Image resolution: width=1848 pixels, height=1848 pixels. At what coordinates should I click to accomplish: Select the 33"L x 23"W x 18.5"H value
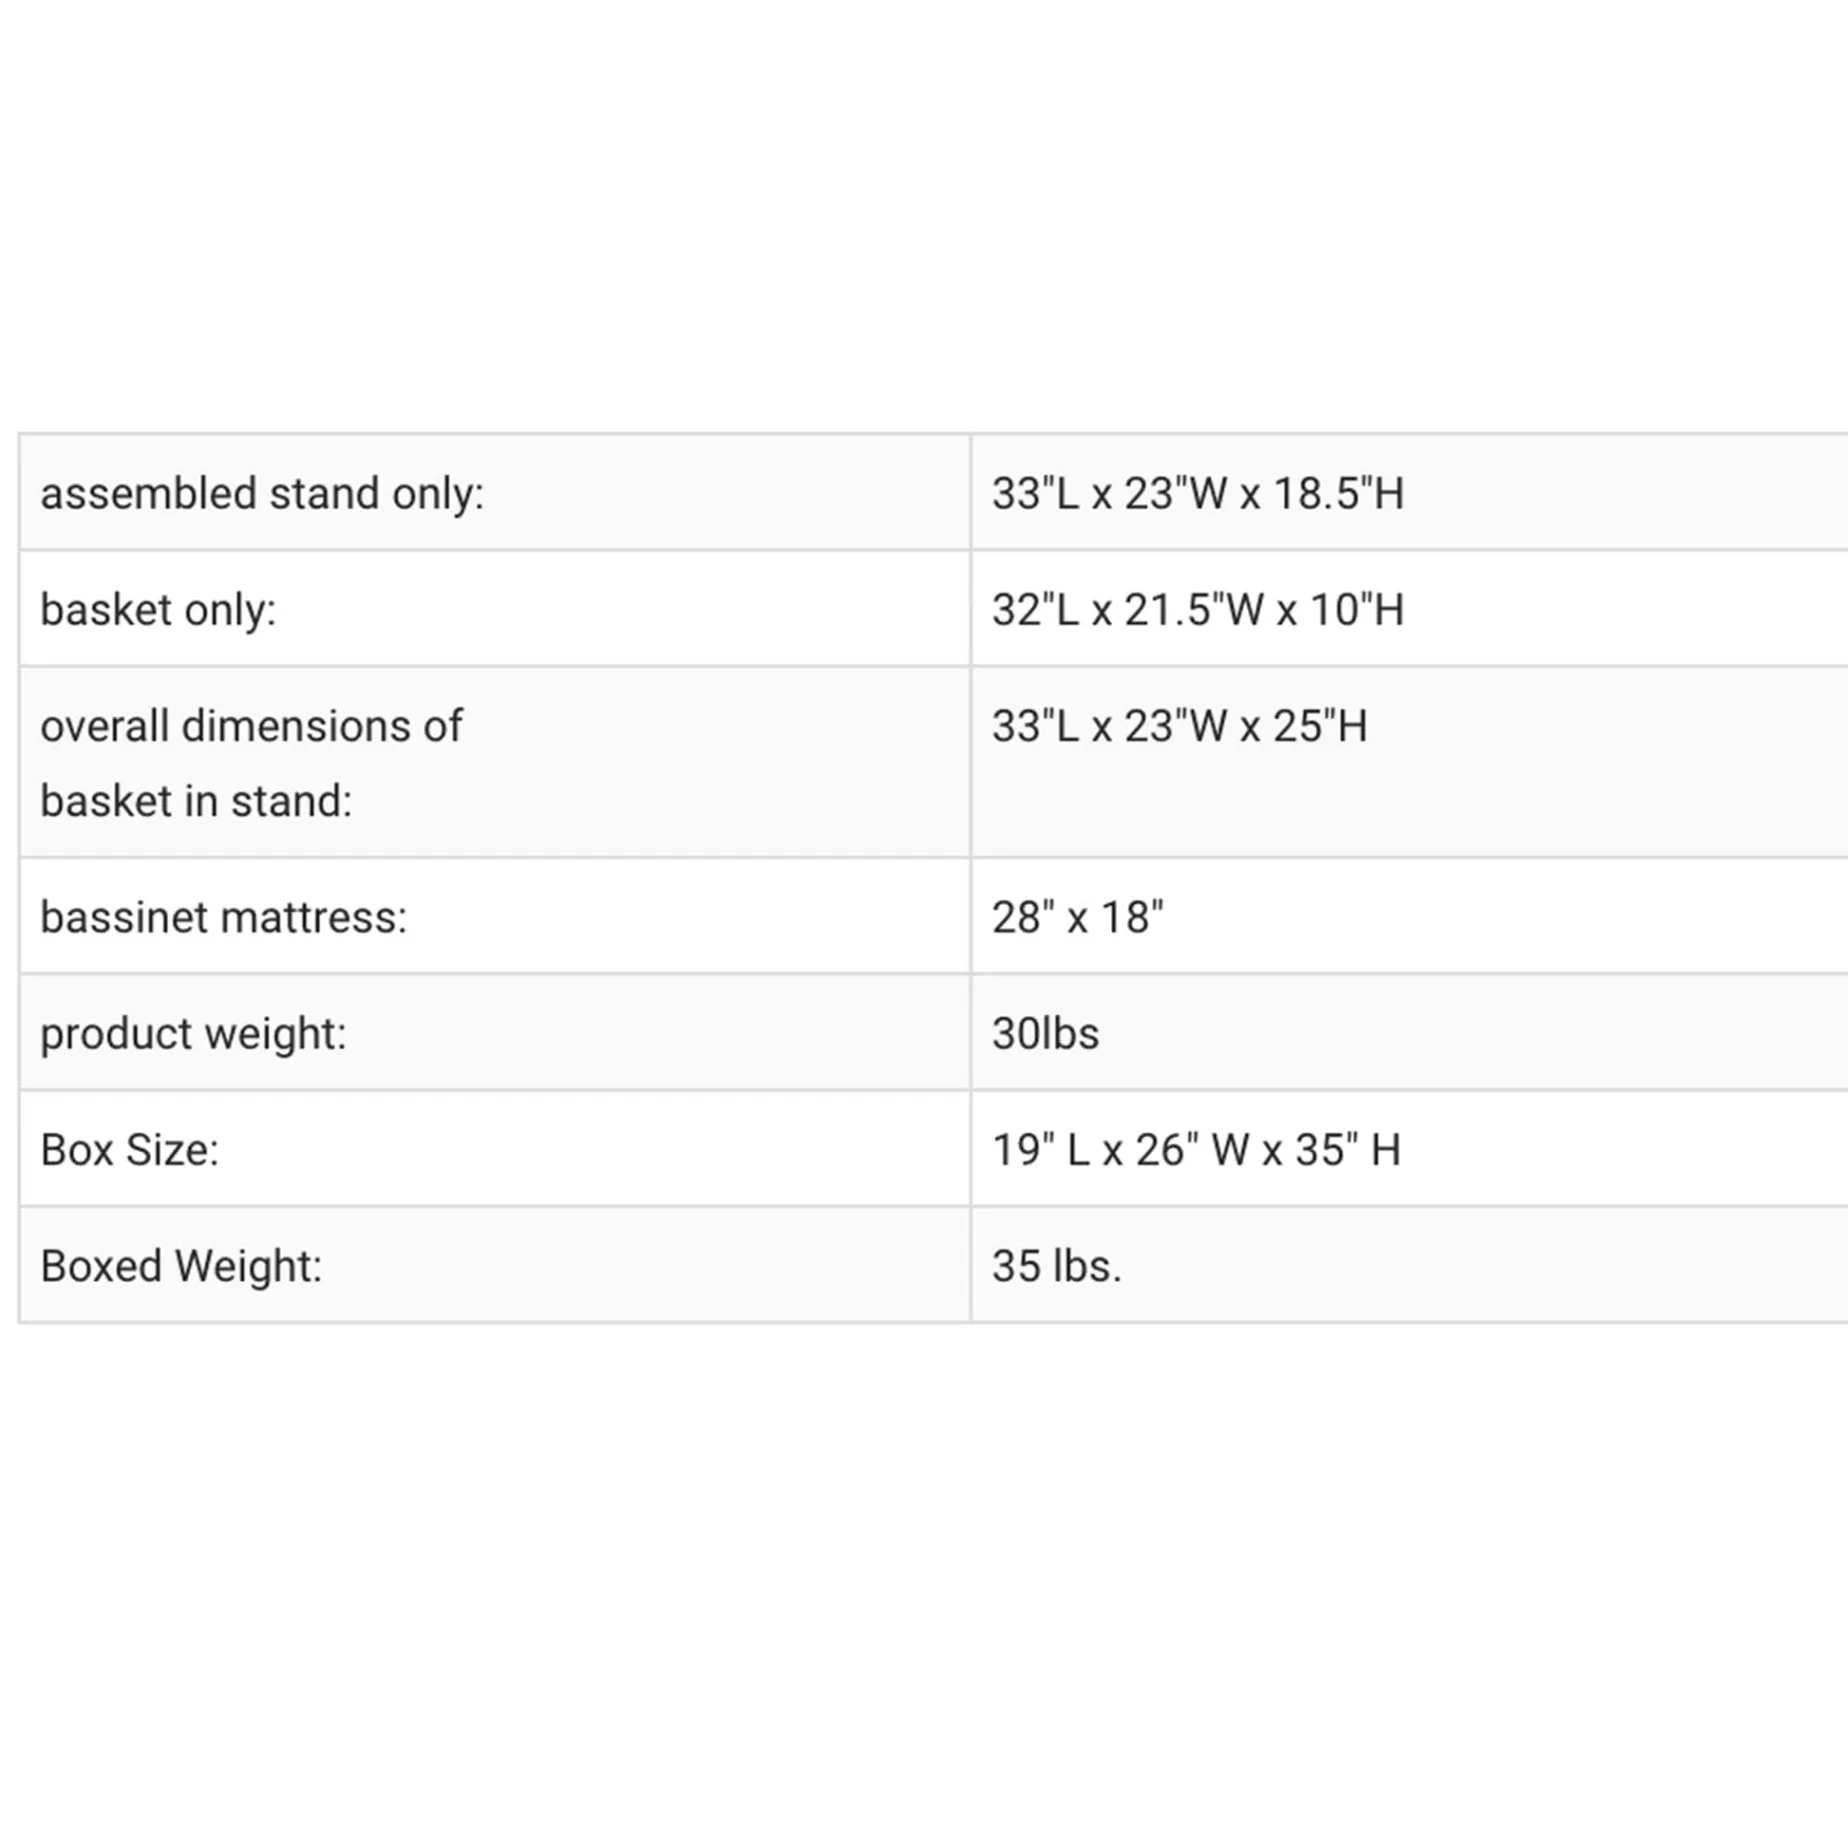[x=1198, y=494]
